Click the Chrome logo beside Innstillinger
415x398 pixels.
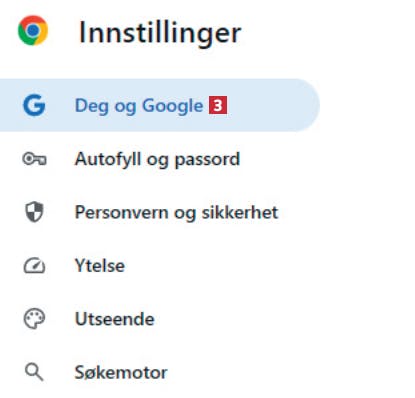click(x=33, y=30)
